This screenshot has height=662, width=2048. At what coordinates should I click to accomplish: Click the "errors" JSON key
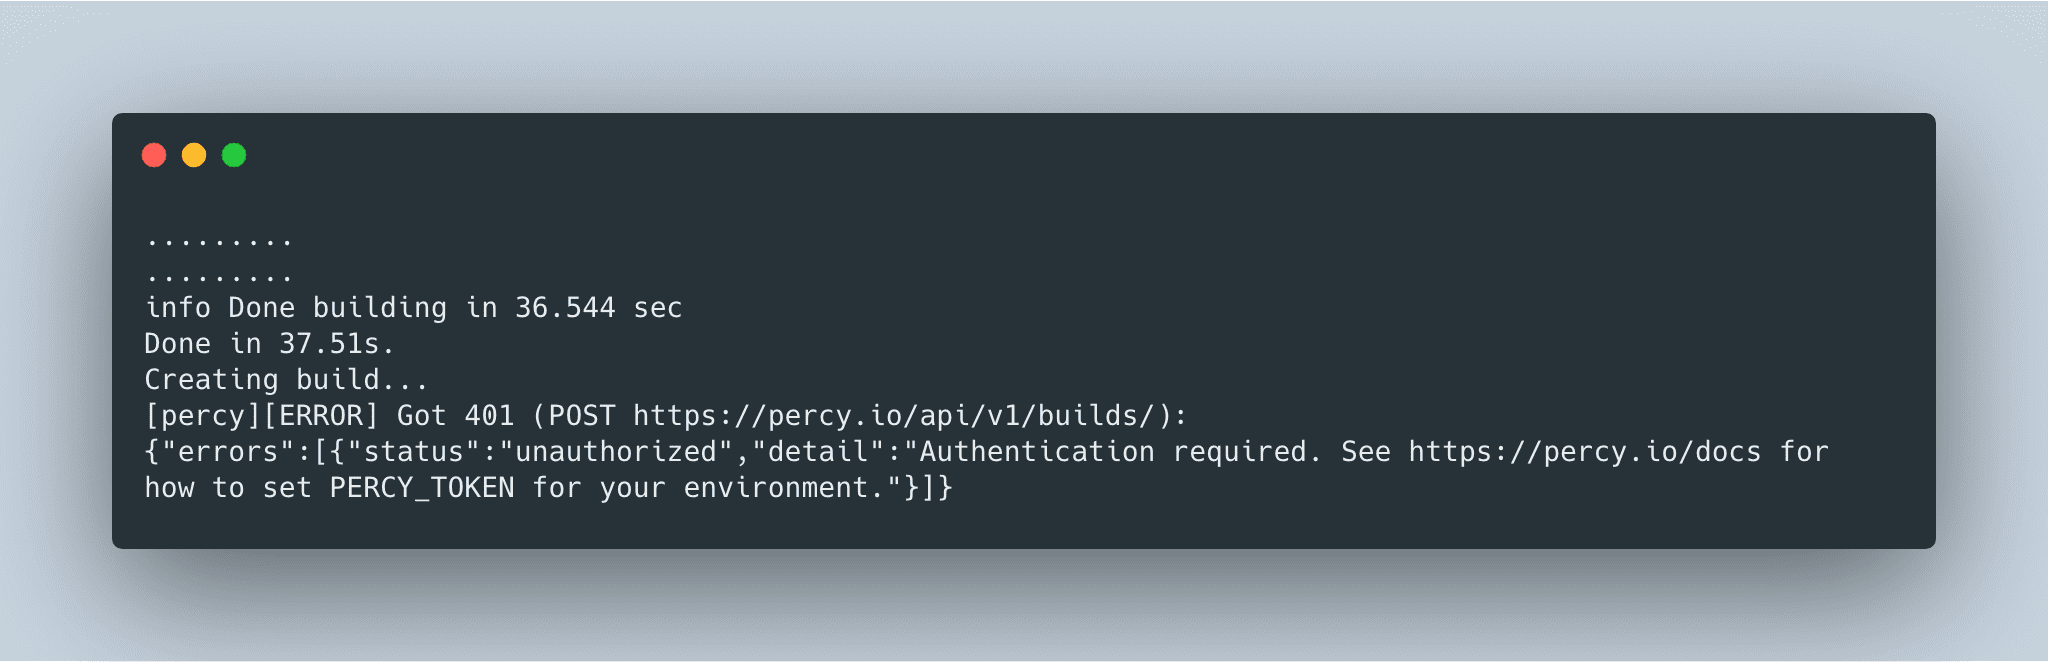pyautogui.click(x=228, y=451)
